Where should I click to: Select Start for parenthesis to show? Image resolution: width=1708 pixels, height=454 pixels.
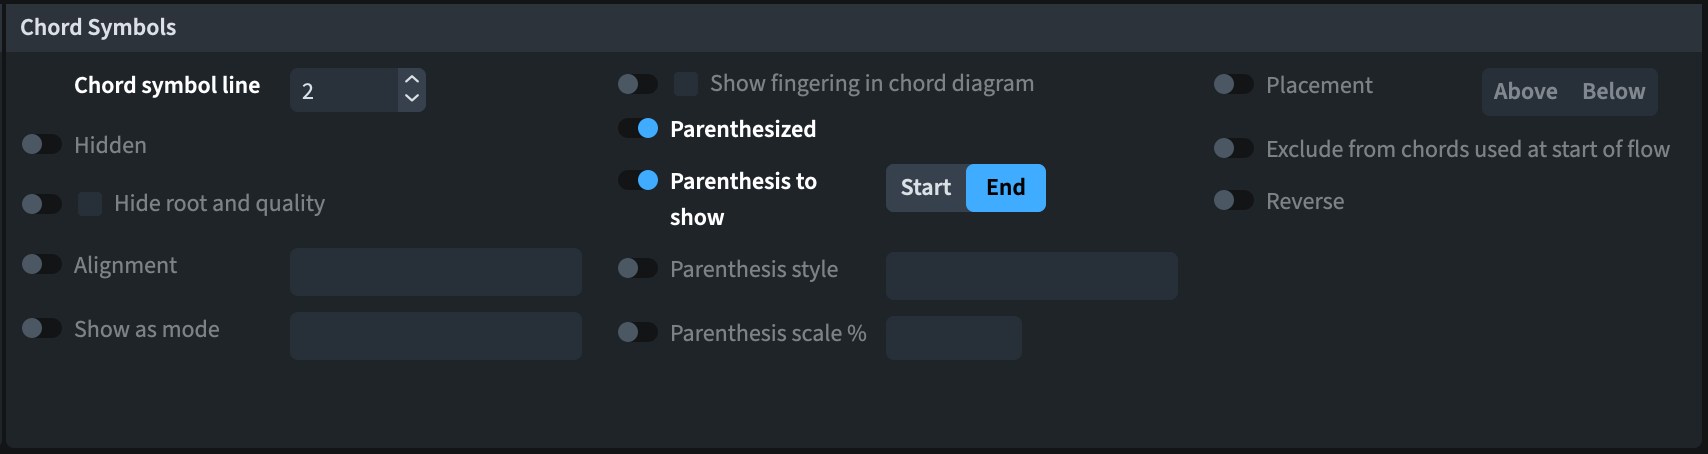click(x=925, y=188)
